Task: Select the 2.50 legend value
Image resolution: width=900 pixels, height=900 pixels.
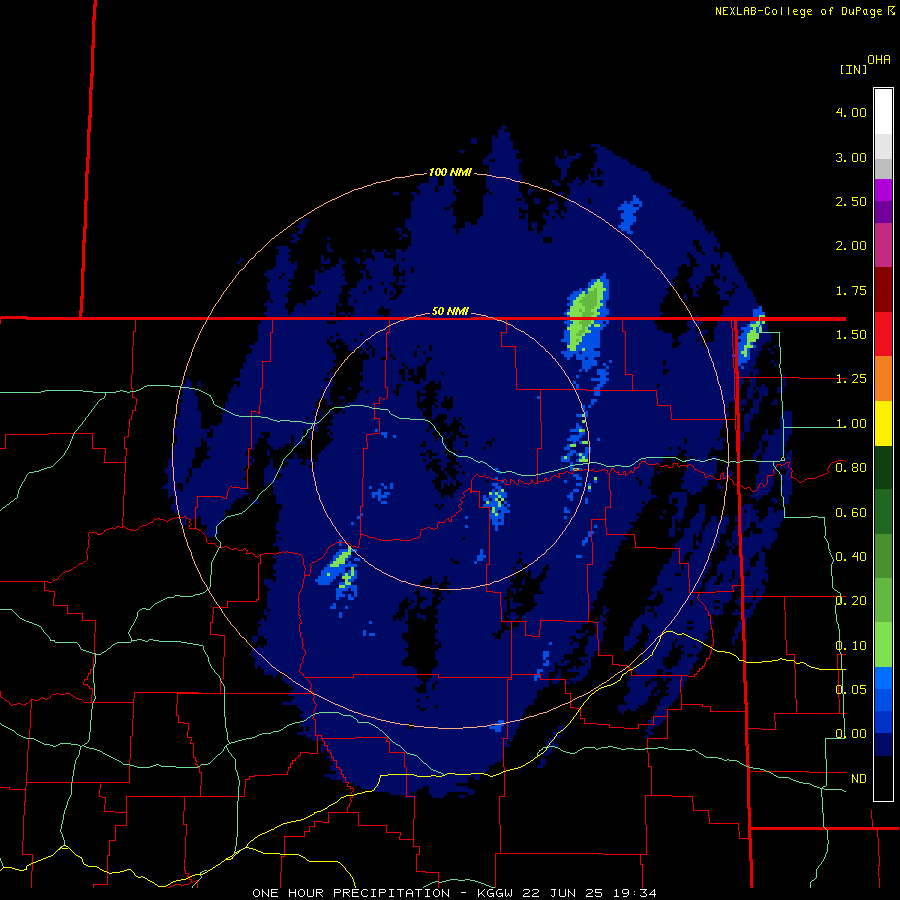Action: pyautogui.click(x=851, y=201)
